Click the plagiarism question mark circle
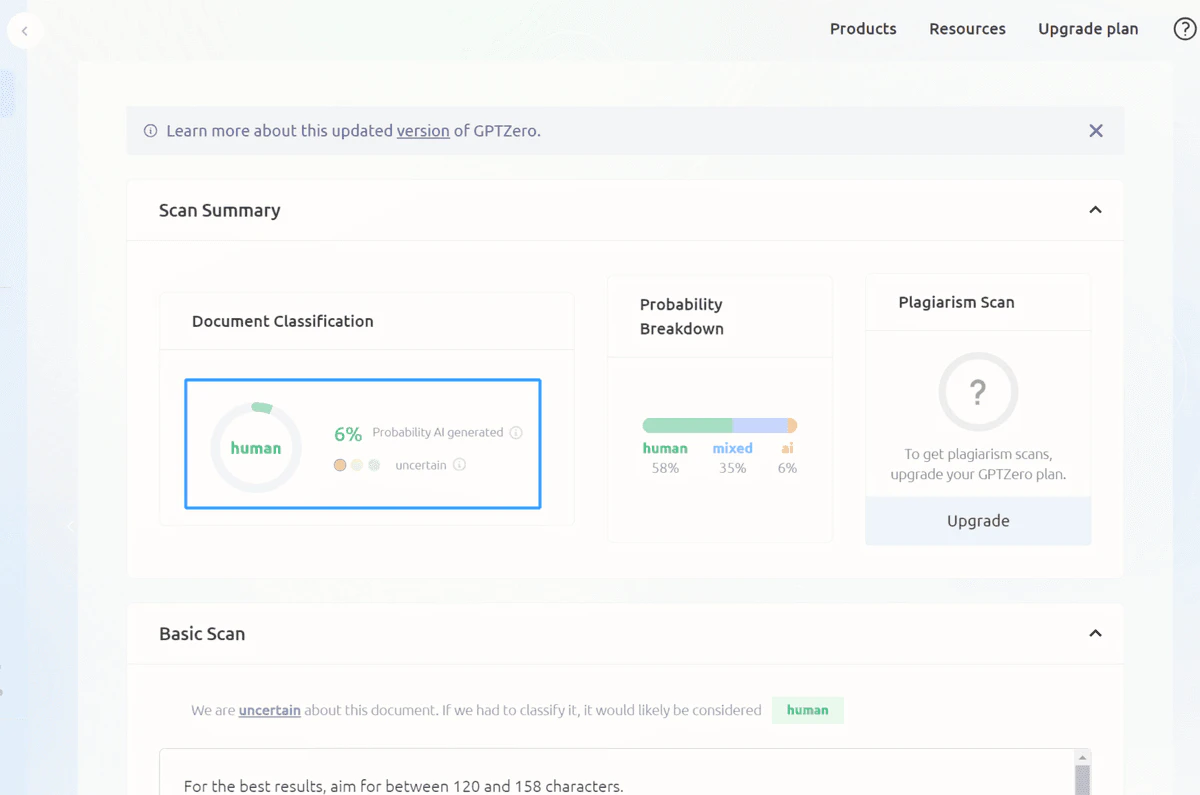 pyautogui.click(x=978, y=392)
